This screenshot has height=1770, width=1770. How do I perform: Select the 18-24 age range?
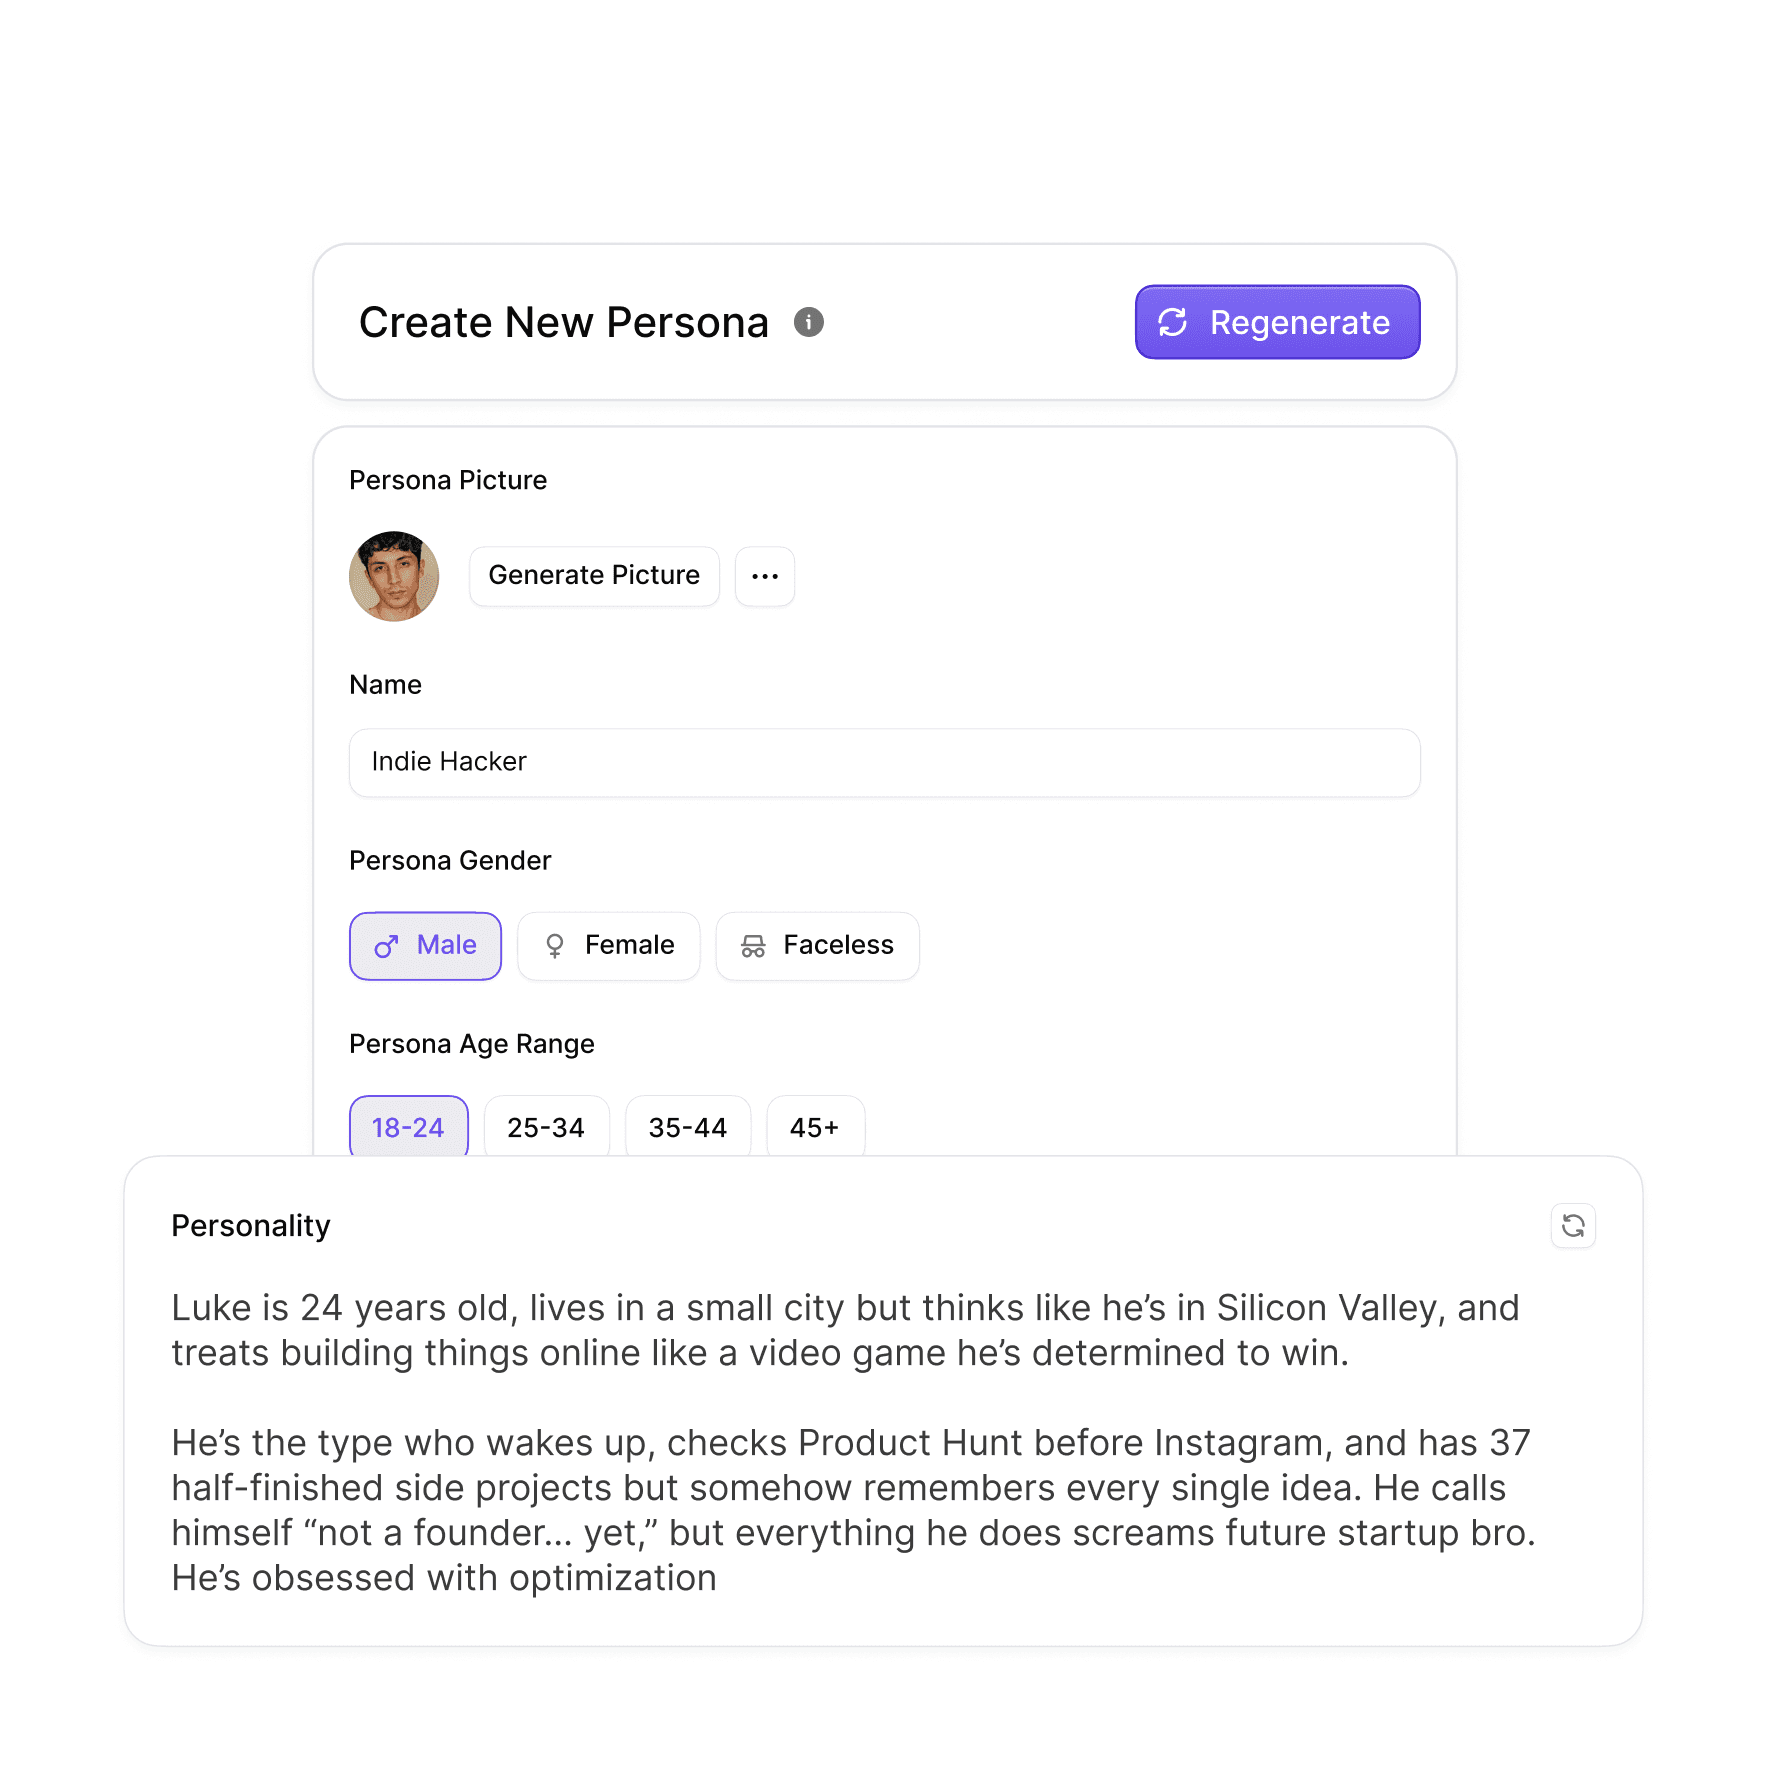[409, 1127]
